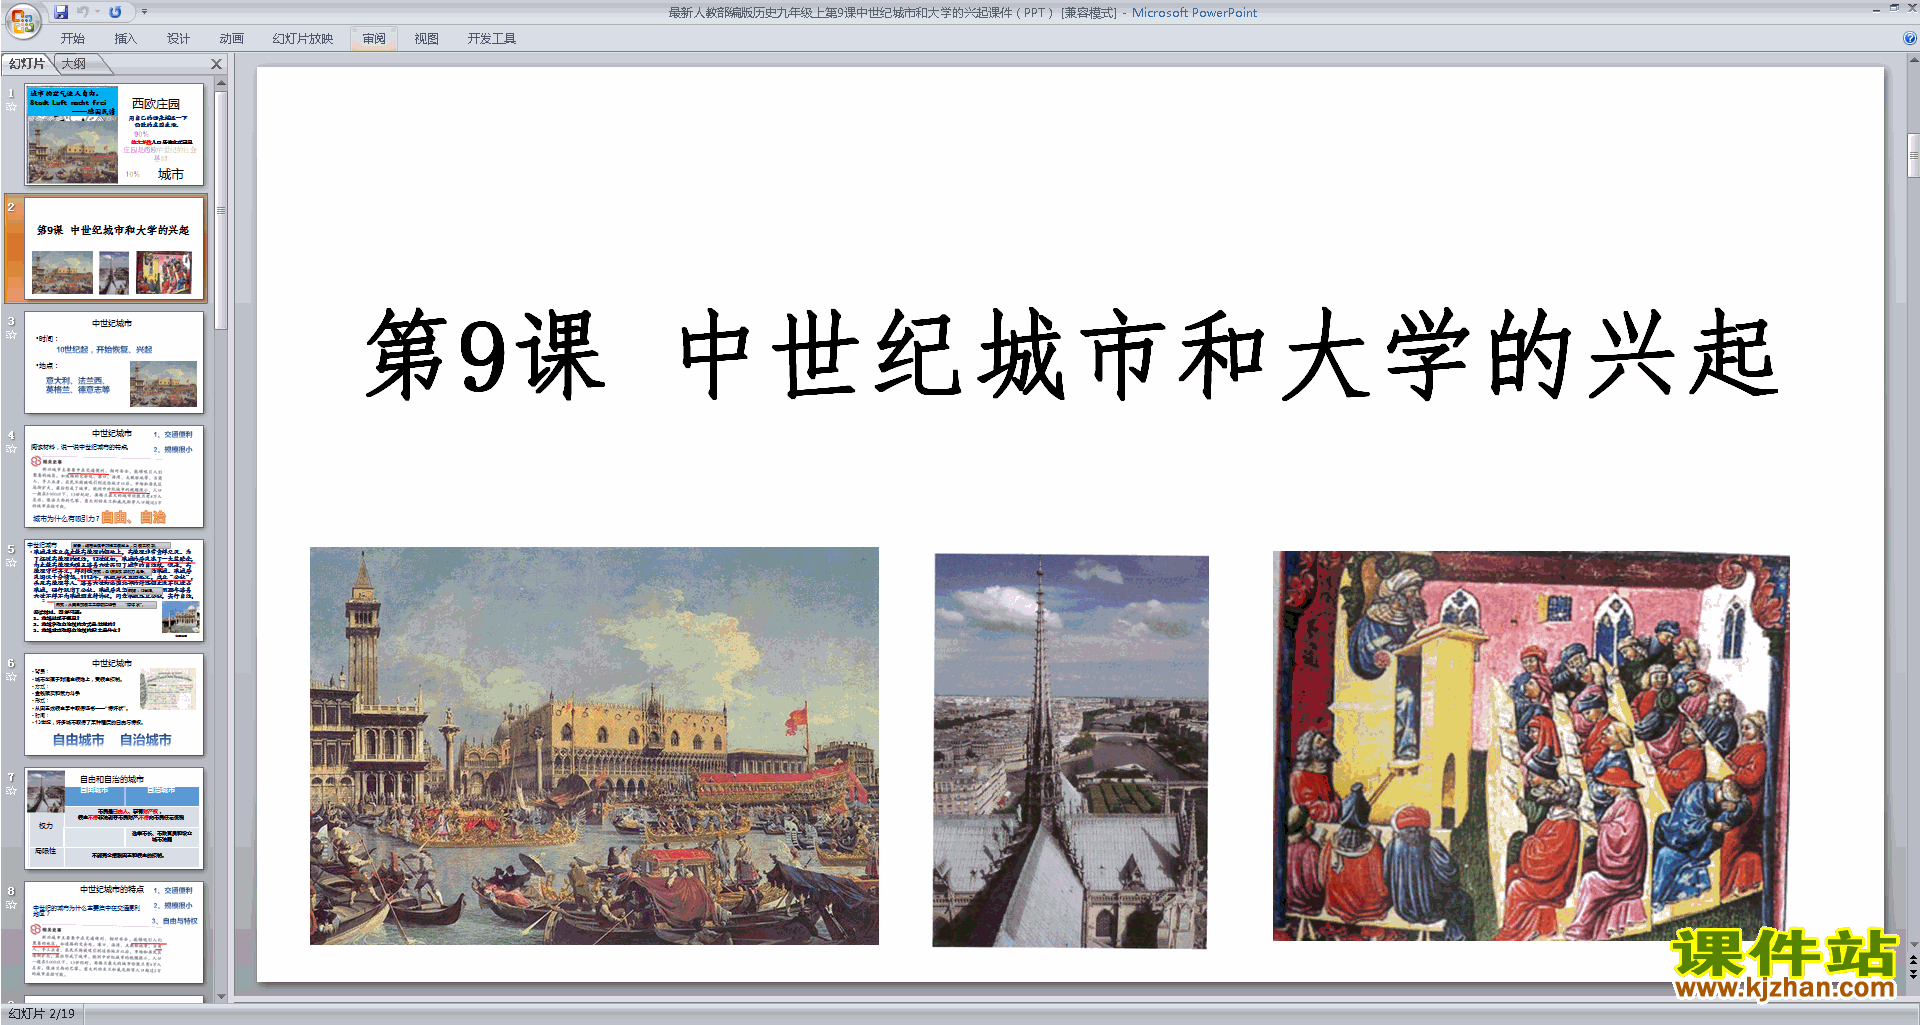The width and height of the screenshot is (1920, 1025).
Task: Open the 审阅 ribbon tab
Action: 374,39
